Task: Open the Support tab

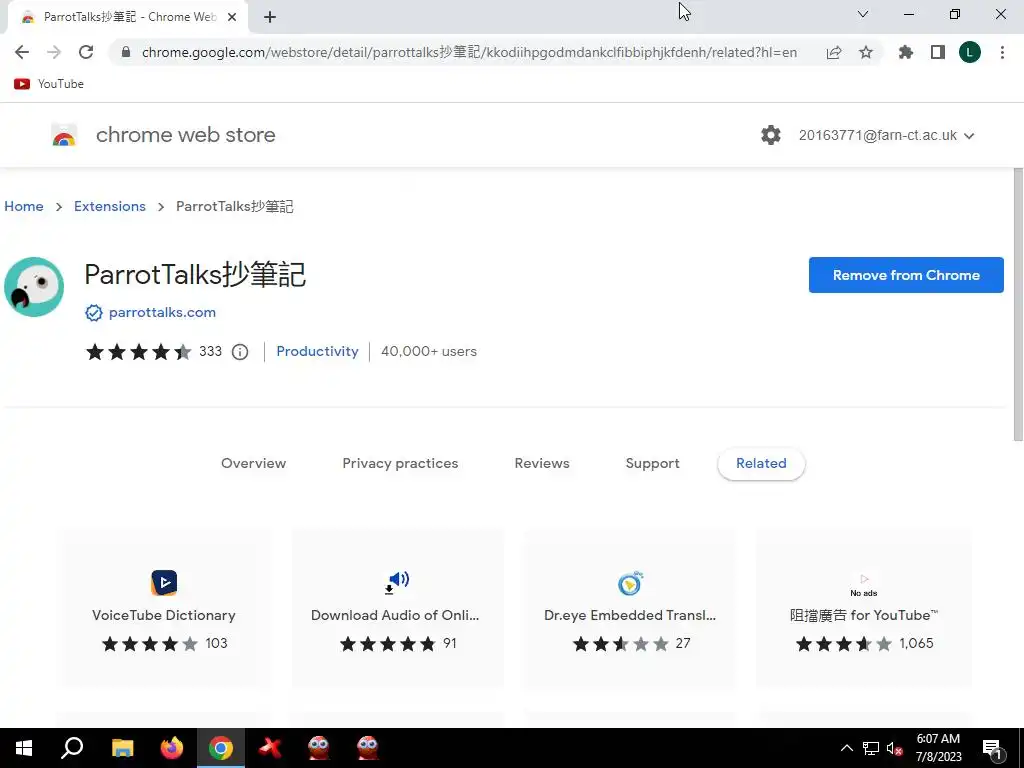Action: (x=652, y=464)
